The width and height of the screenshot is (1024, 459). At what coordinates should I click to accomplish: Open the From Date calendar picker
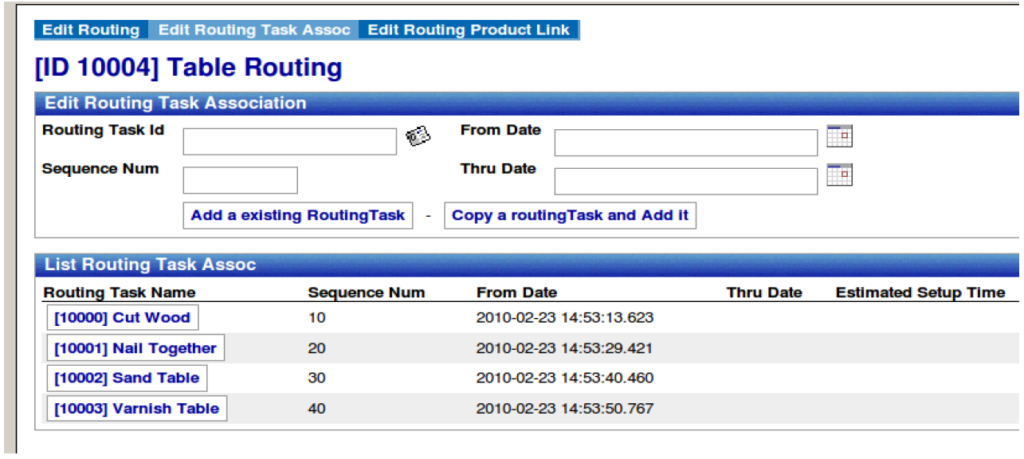839,137
